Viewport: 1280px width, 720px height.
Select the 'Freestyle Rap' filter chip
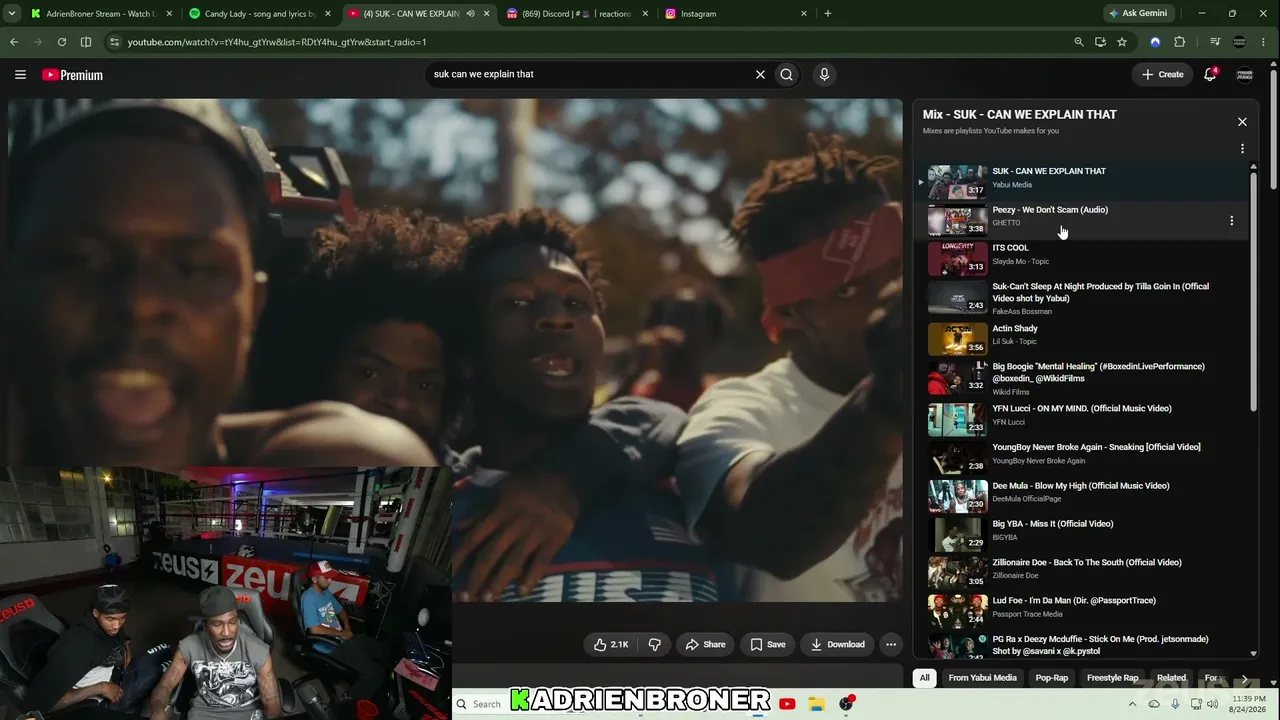[x=1113, y=678]
